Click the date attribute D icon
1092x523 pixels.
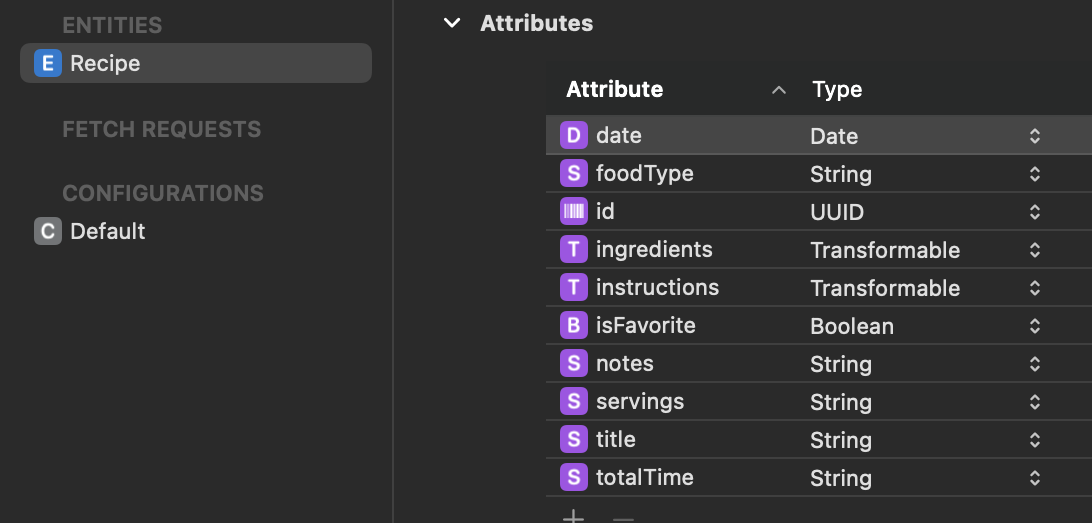pos(574,136)
